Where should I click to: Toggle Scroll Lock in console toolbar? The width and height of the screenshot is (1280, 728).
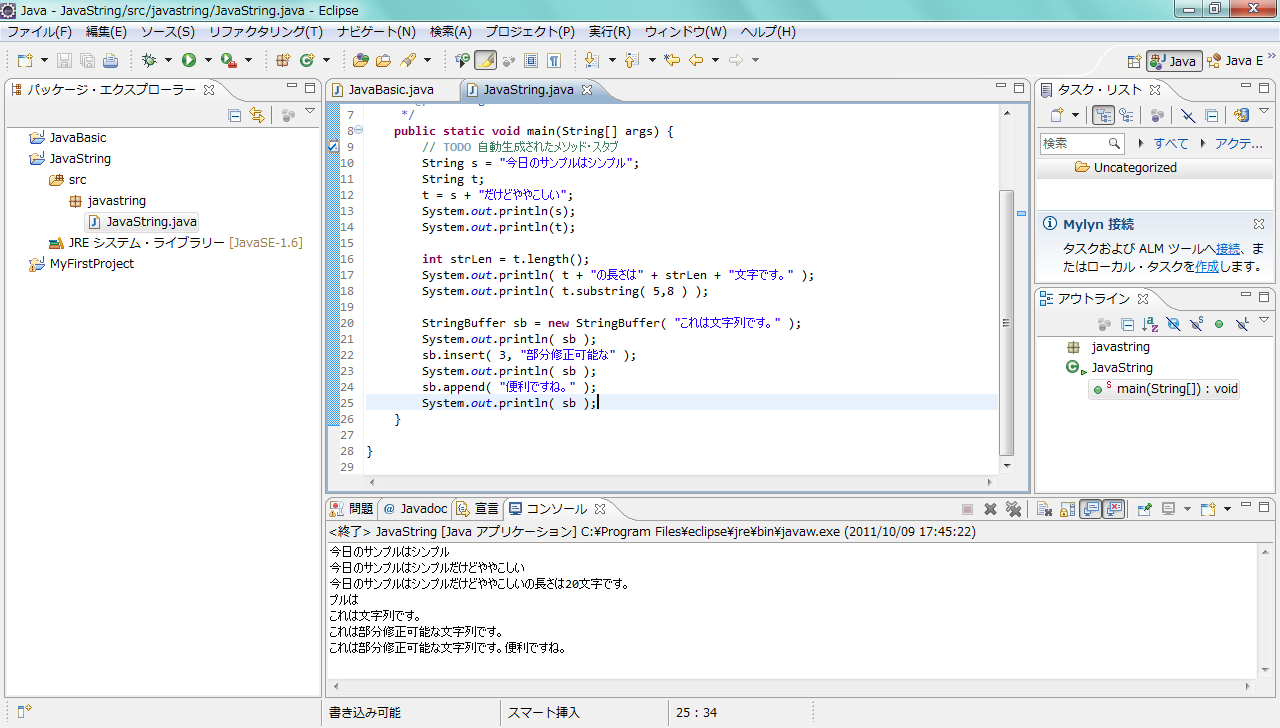point(1066,509)
